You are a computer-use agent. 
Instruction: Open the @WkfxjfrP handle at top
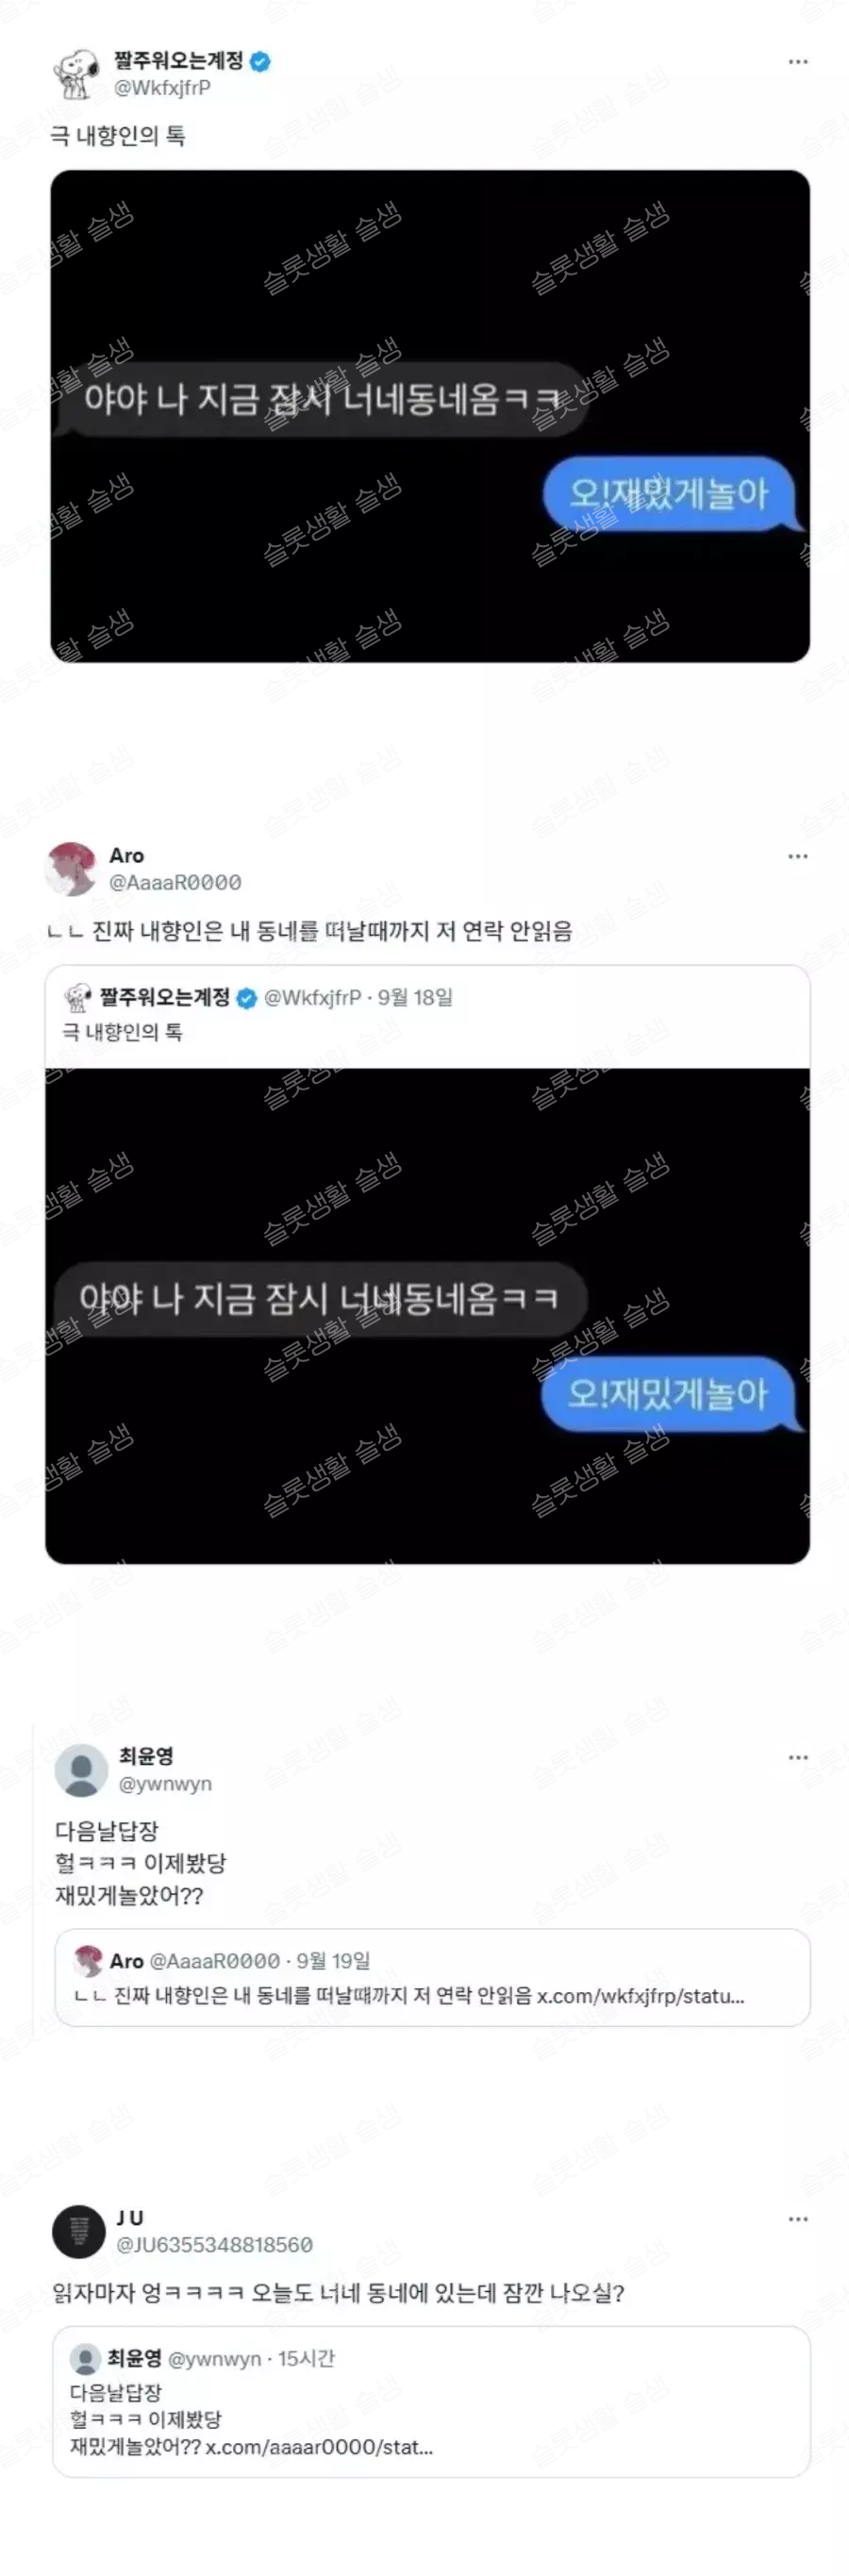162,88
